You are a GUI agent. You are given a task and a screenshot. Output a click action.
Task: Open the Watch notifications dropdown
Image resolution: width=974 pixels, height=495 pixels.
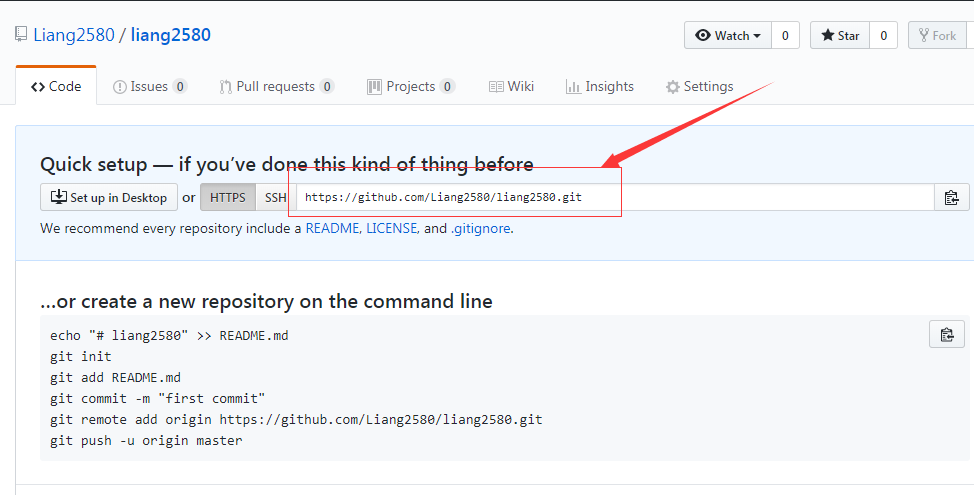(x=728, y=35)
